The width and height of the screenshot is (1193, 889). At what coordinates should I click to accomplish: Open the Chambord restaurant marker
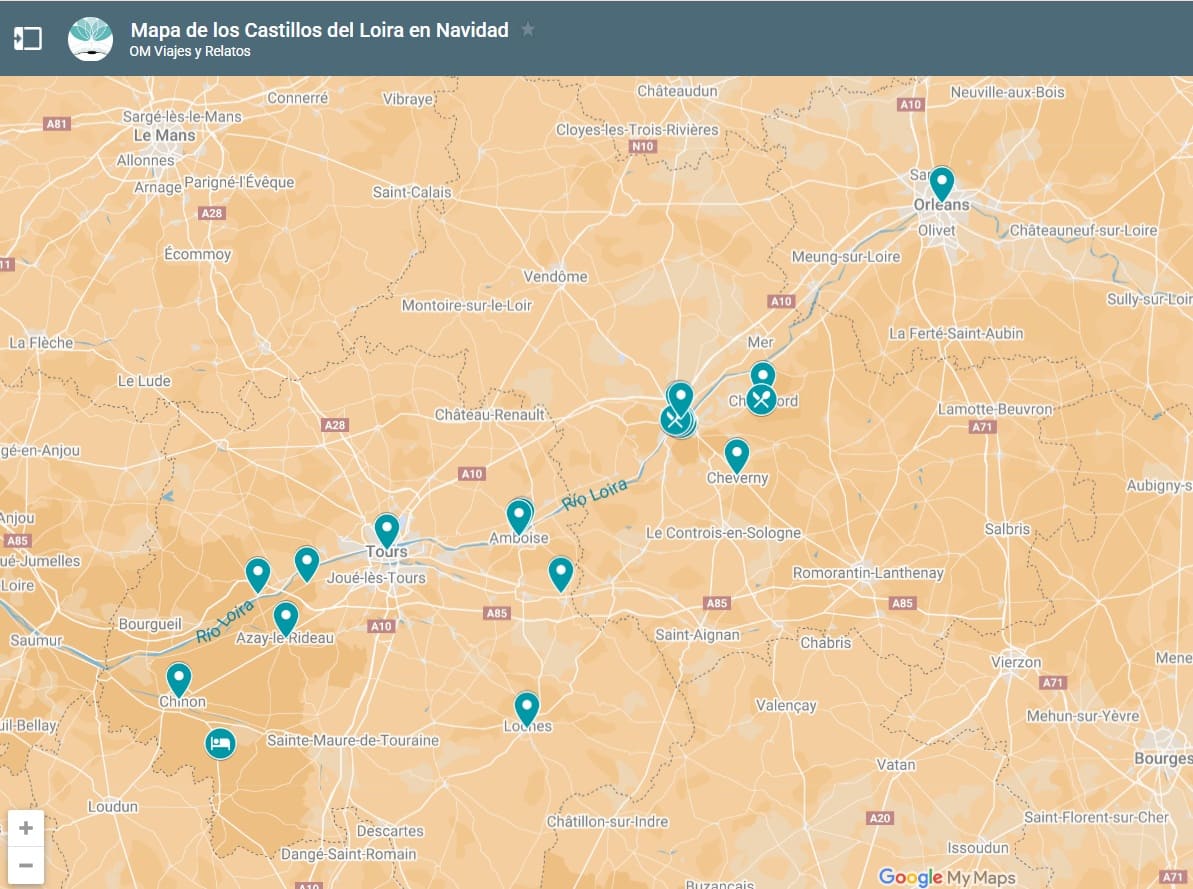coord(761,400)
